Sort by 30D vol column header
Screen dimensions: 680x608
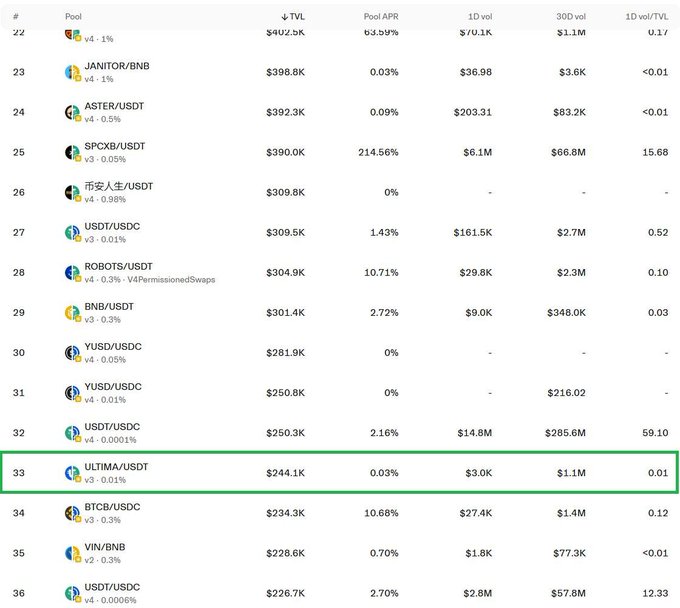[x=571, y=16]
